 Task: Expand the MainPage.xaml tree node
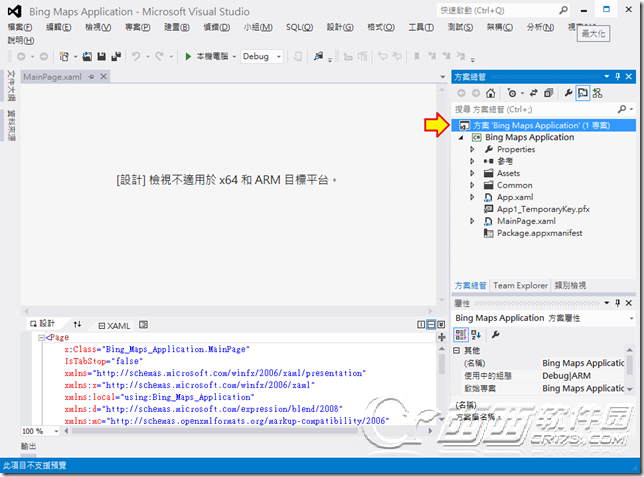coord(472,221)
